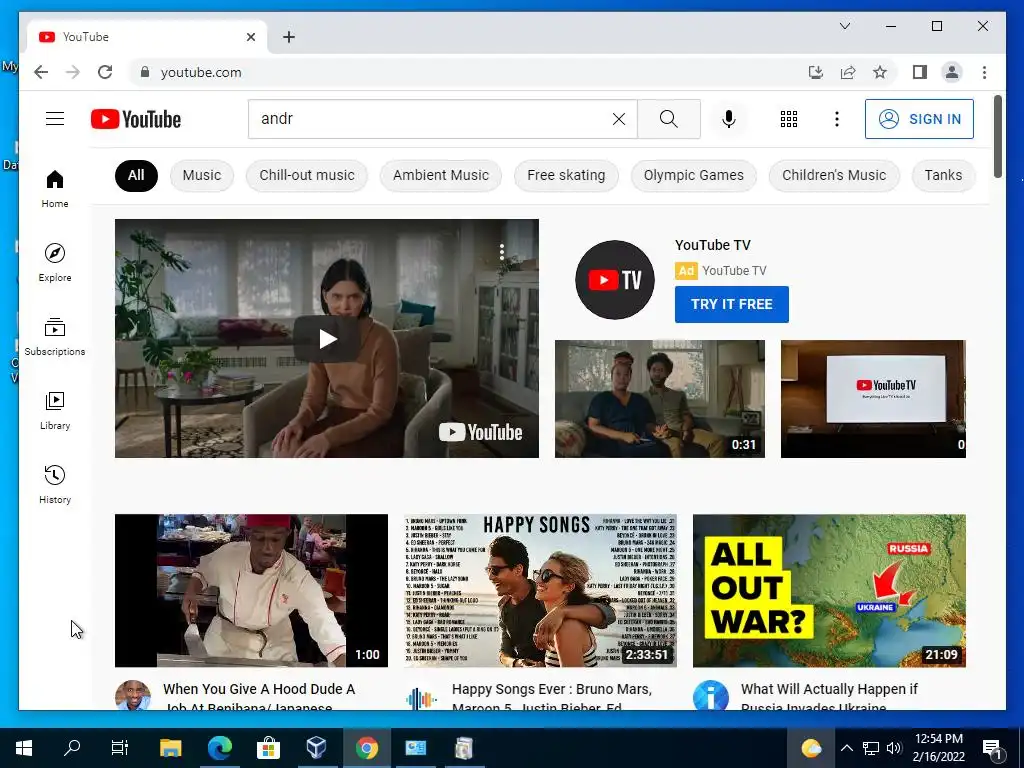Click the page vertical scrollbar
This screenshot has width=1024, height=768.
tap(997, 136)
